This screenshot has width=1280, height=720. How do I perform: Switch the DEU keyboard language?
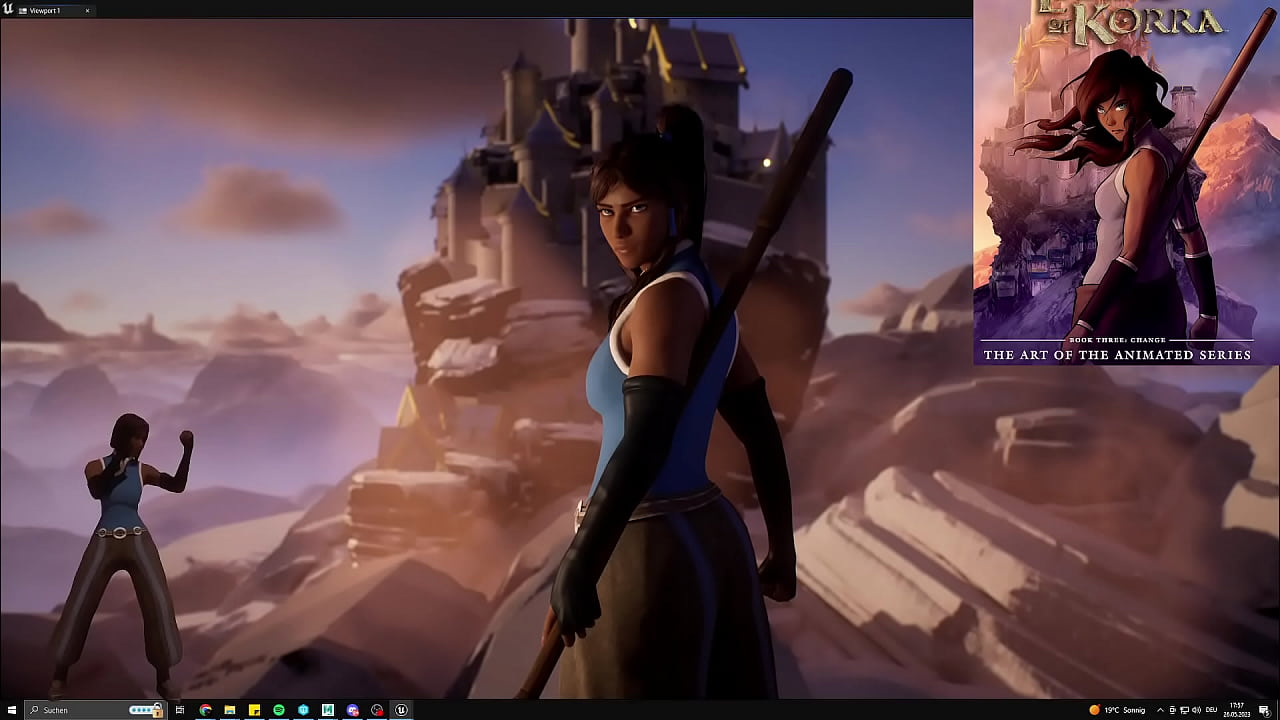[1212, 710]
